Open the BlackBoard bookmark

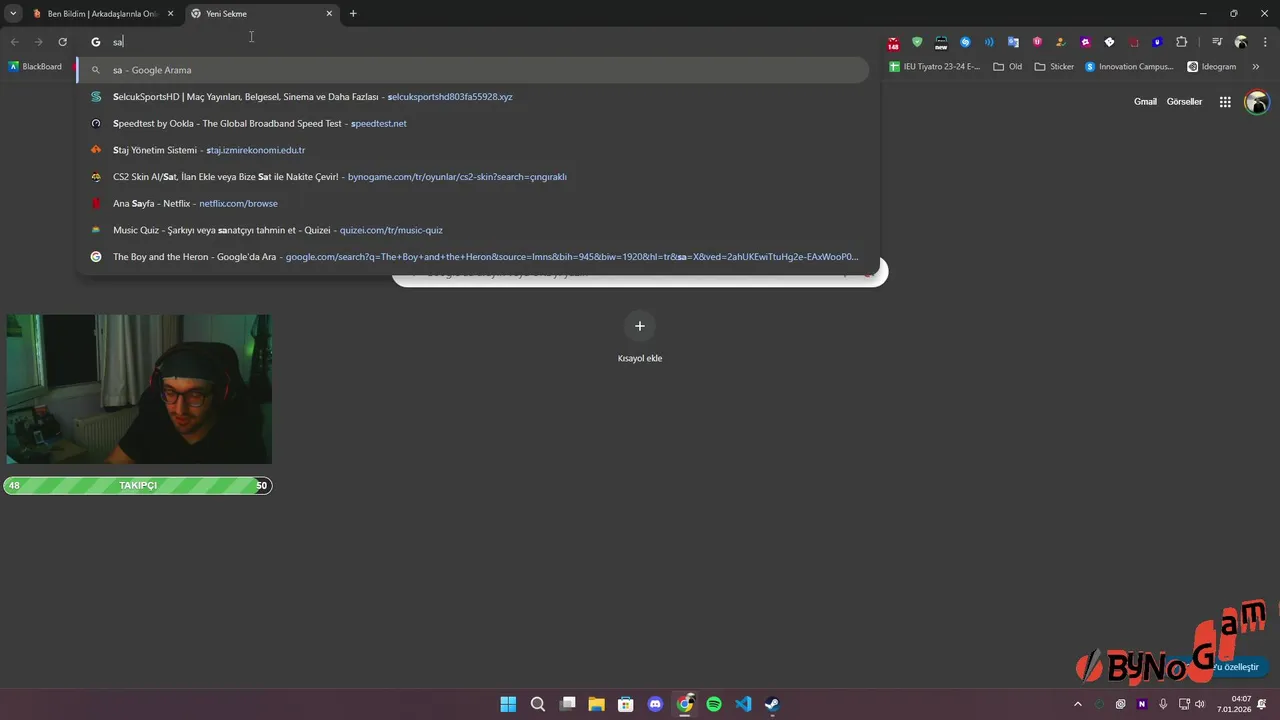pos(36,67)
